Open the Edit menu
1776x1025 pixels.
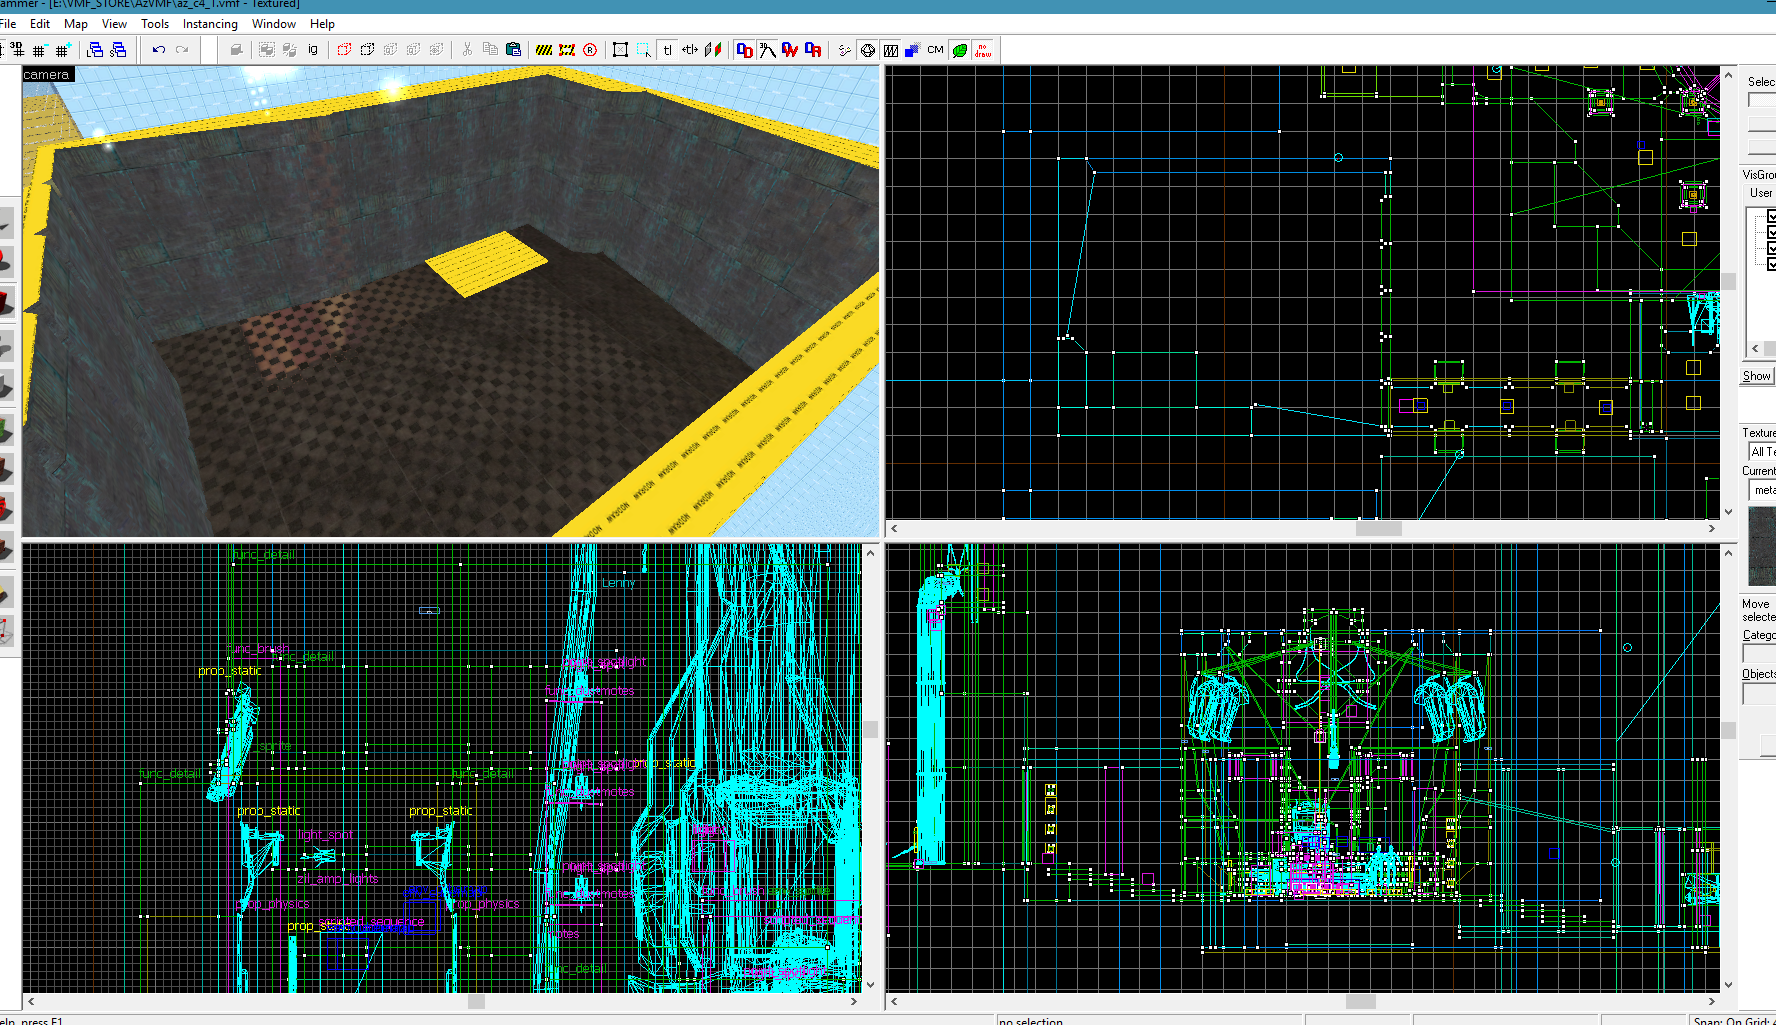[40, 24]
